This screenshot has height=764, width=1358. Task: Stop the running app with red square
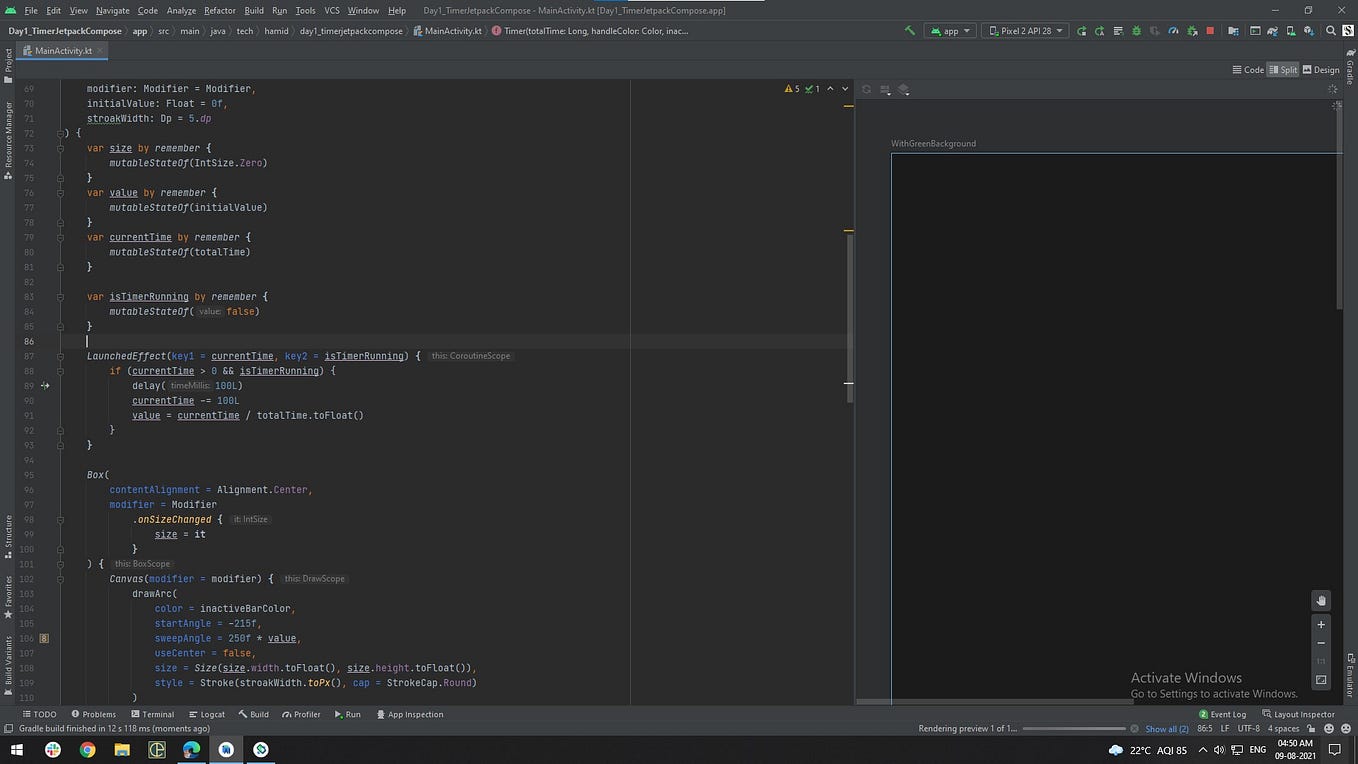[1210, 31]
